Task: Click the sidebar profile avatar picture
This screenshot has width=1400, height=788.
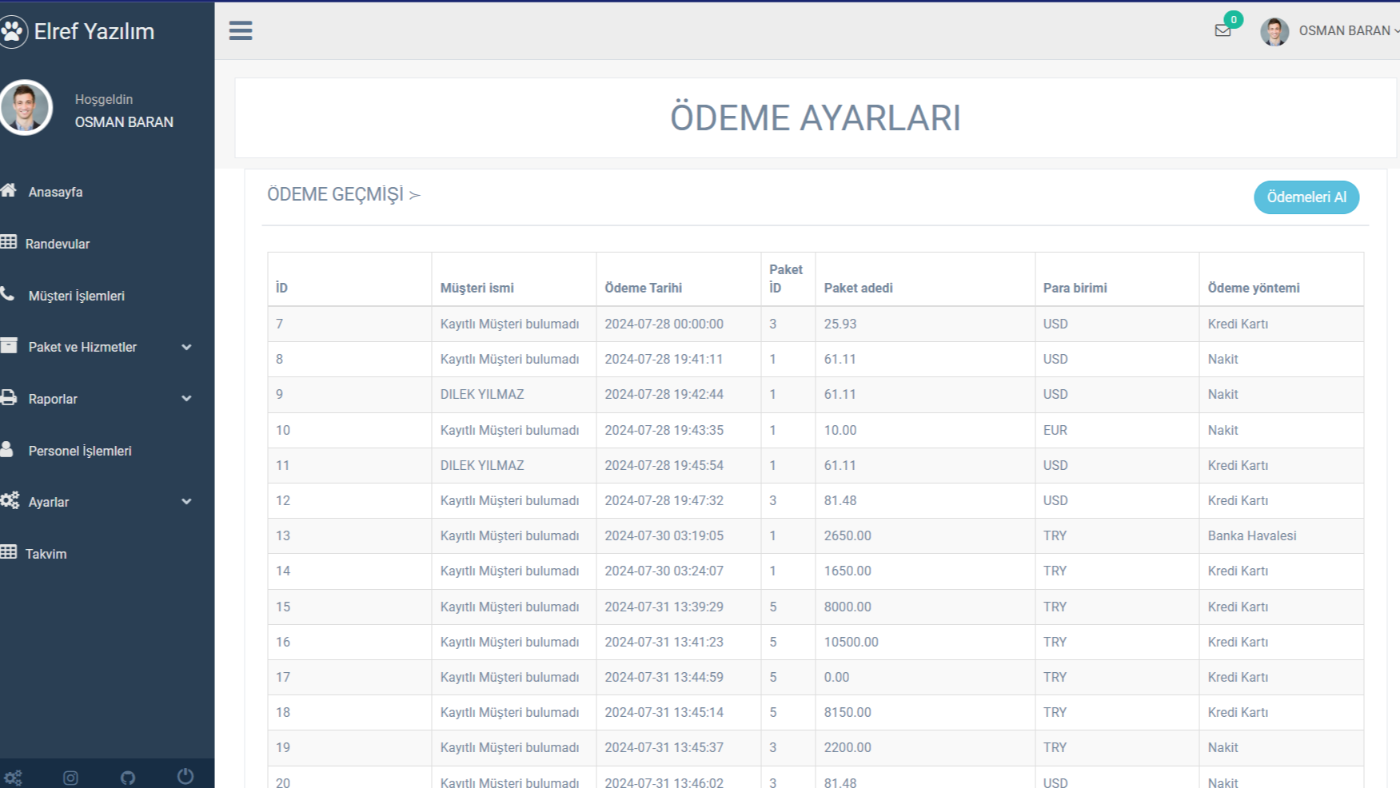Action: tap(26, 108)
